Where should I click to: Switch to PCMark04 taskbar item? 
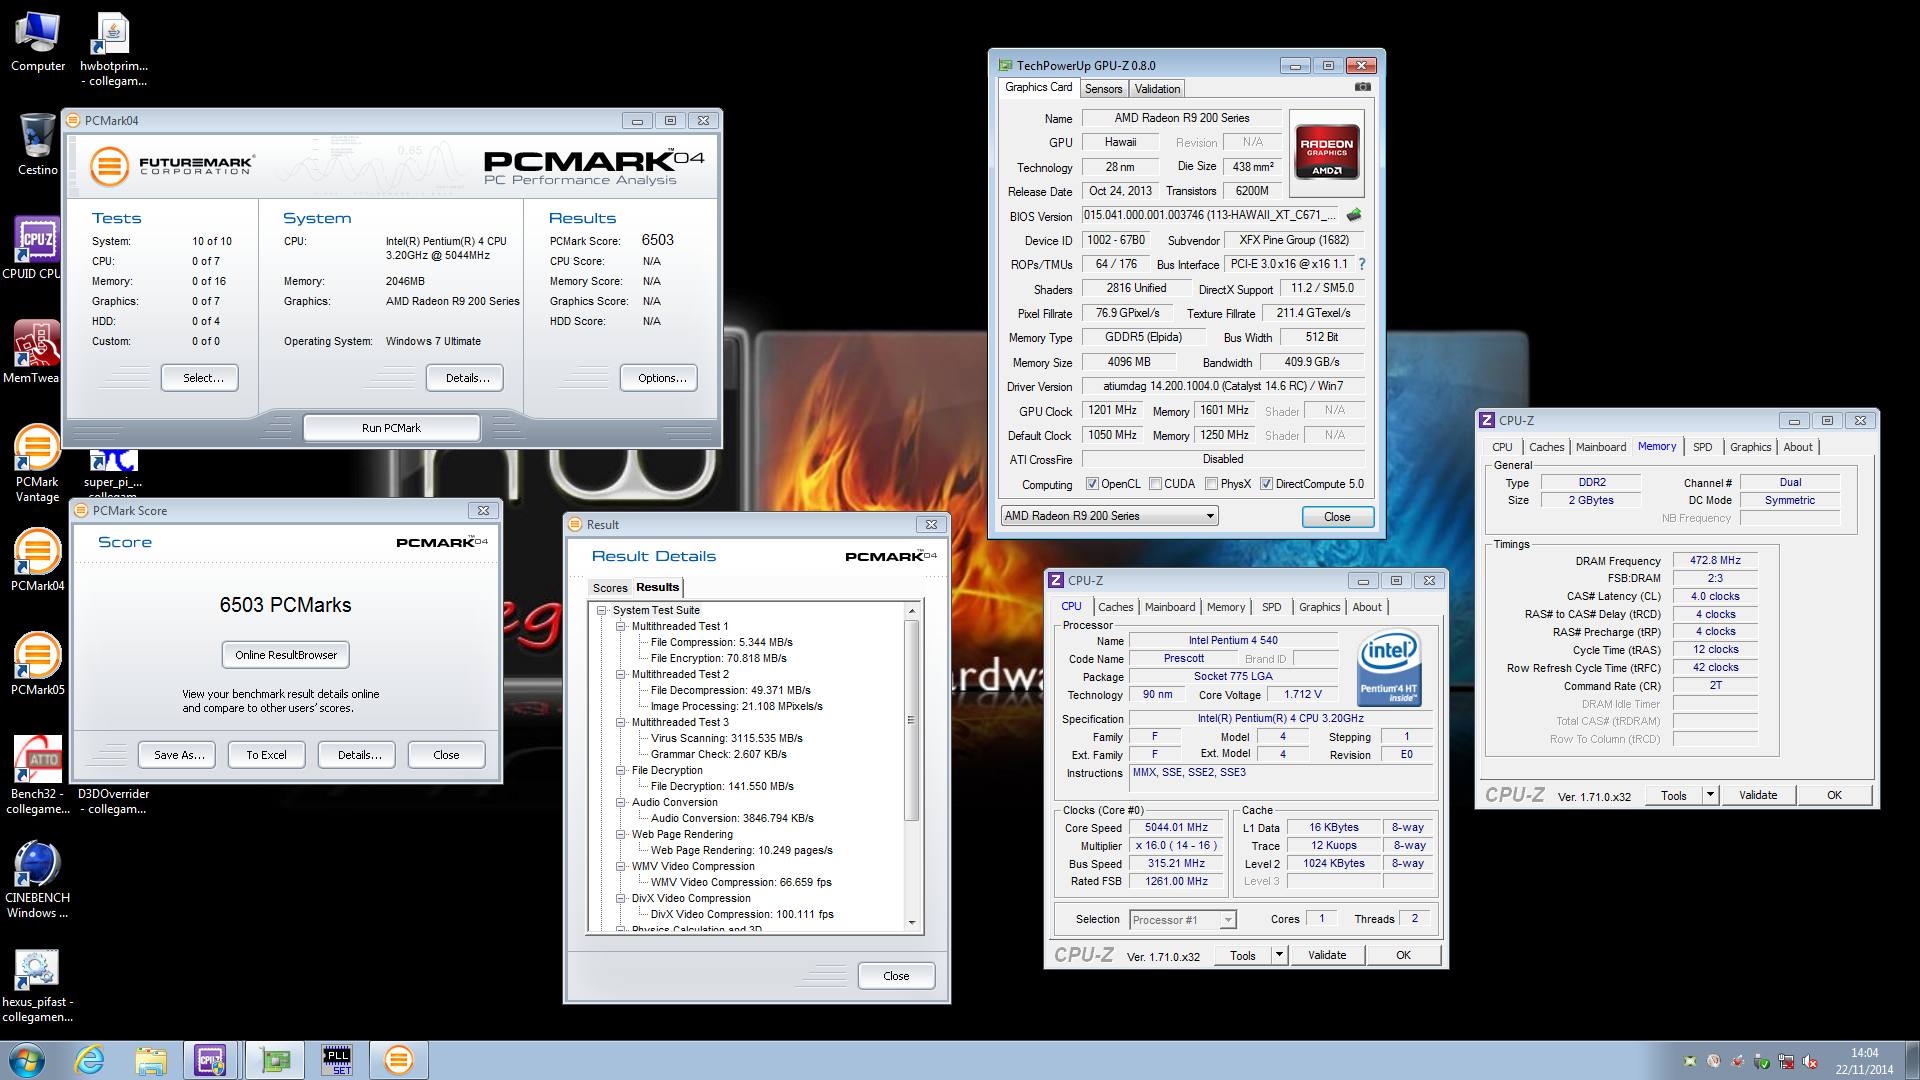coord(399,1060)
